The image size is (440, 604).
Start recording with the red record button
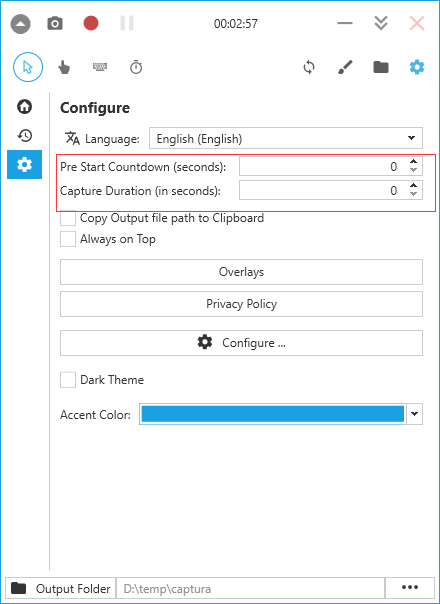click(x=91, y=23)
